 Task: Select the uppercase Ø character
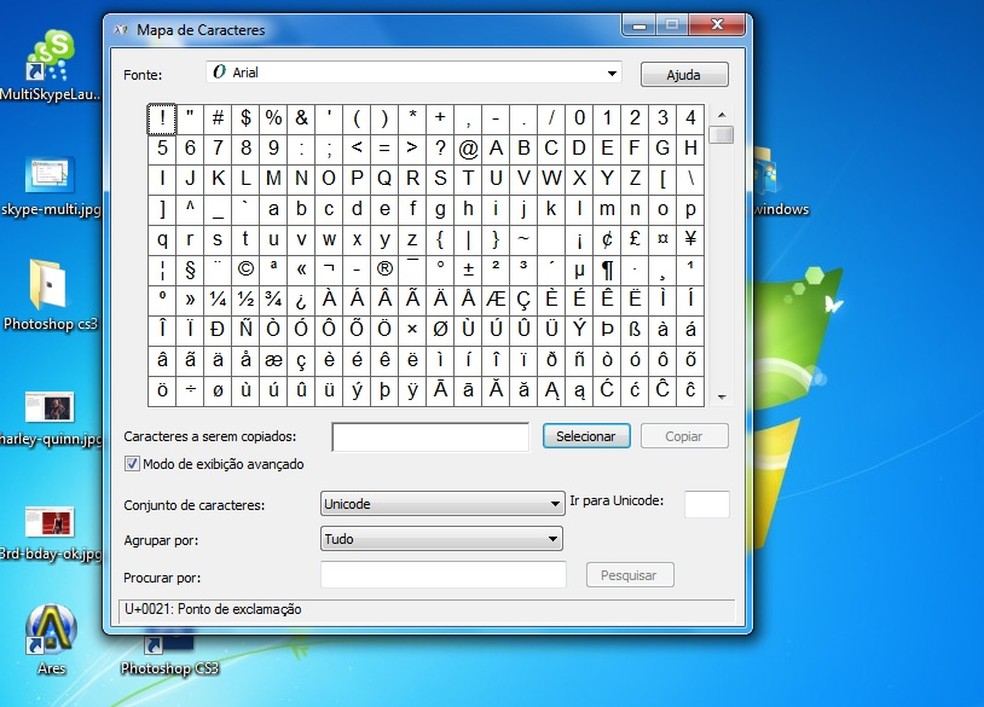pyautogui.click(x=440, y=330)
